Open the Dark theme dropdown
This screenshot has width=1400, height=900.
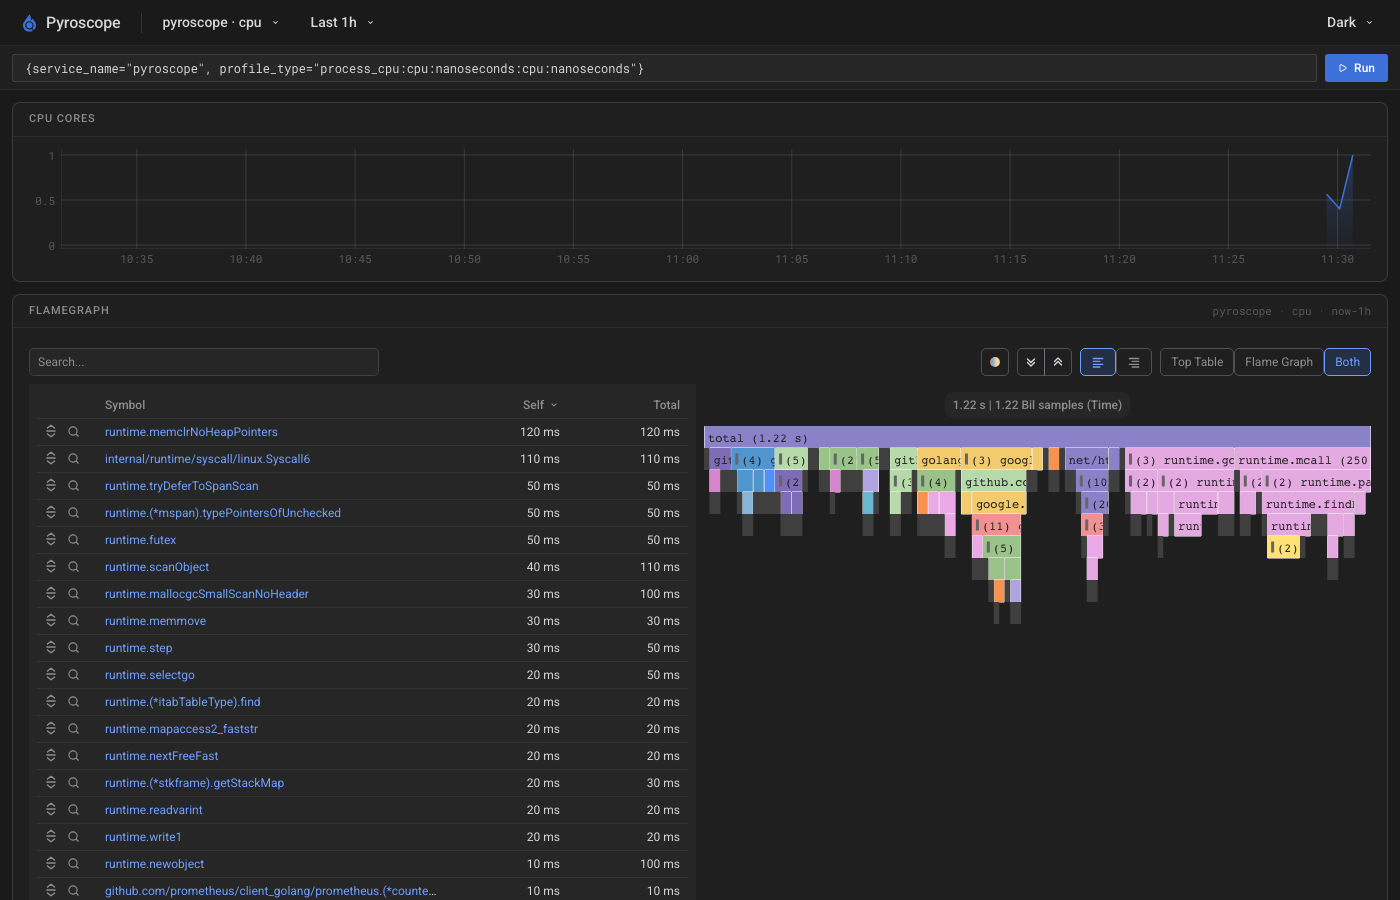[1349, 22]
